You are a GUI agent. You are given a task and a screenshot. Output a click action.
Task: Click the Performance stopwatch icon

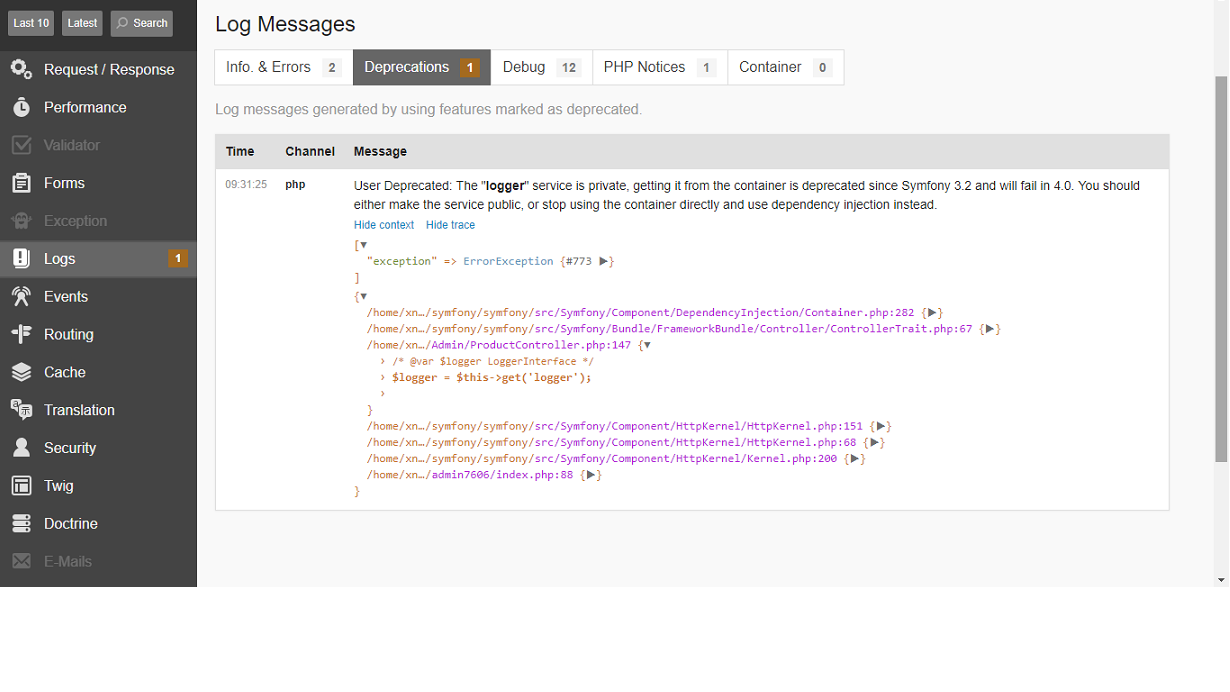[x=21, y=107]
